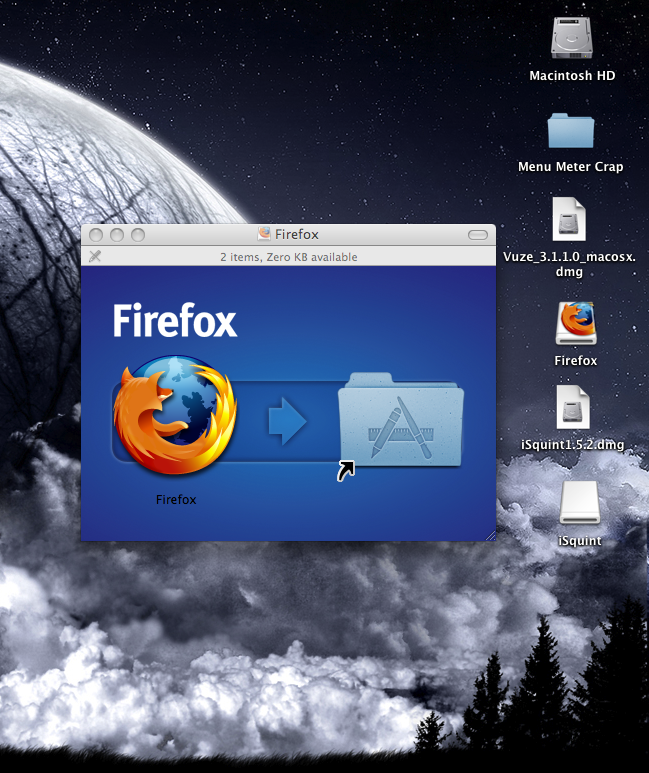Toggle the toolbar with the pill button

click(x=477, y=235)
